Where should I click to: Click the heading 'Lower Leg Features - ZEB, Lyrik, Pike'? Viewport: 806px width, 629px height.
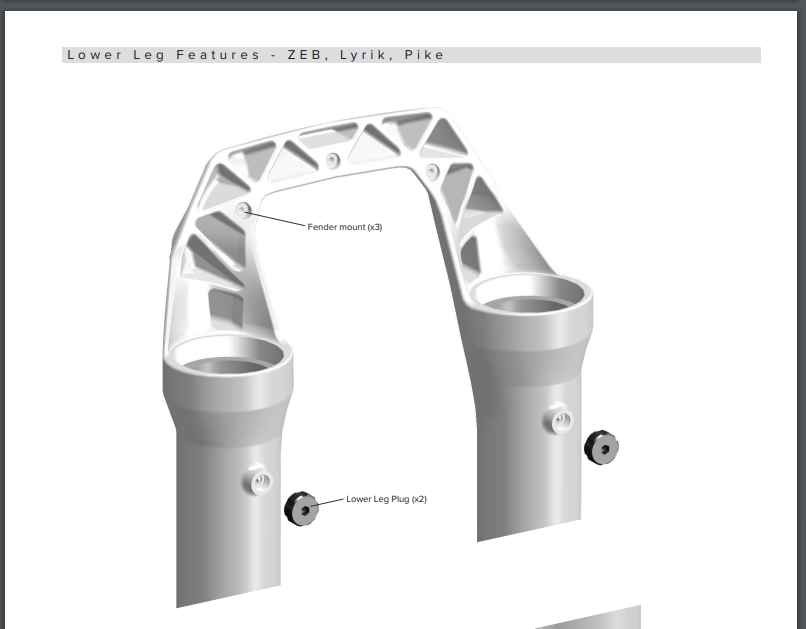pyautogui.click(x=255, y=55)
